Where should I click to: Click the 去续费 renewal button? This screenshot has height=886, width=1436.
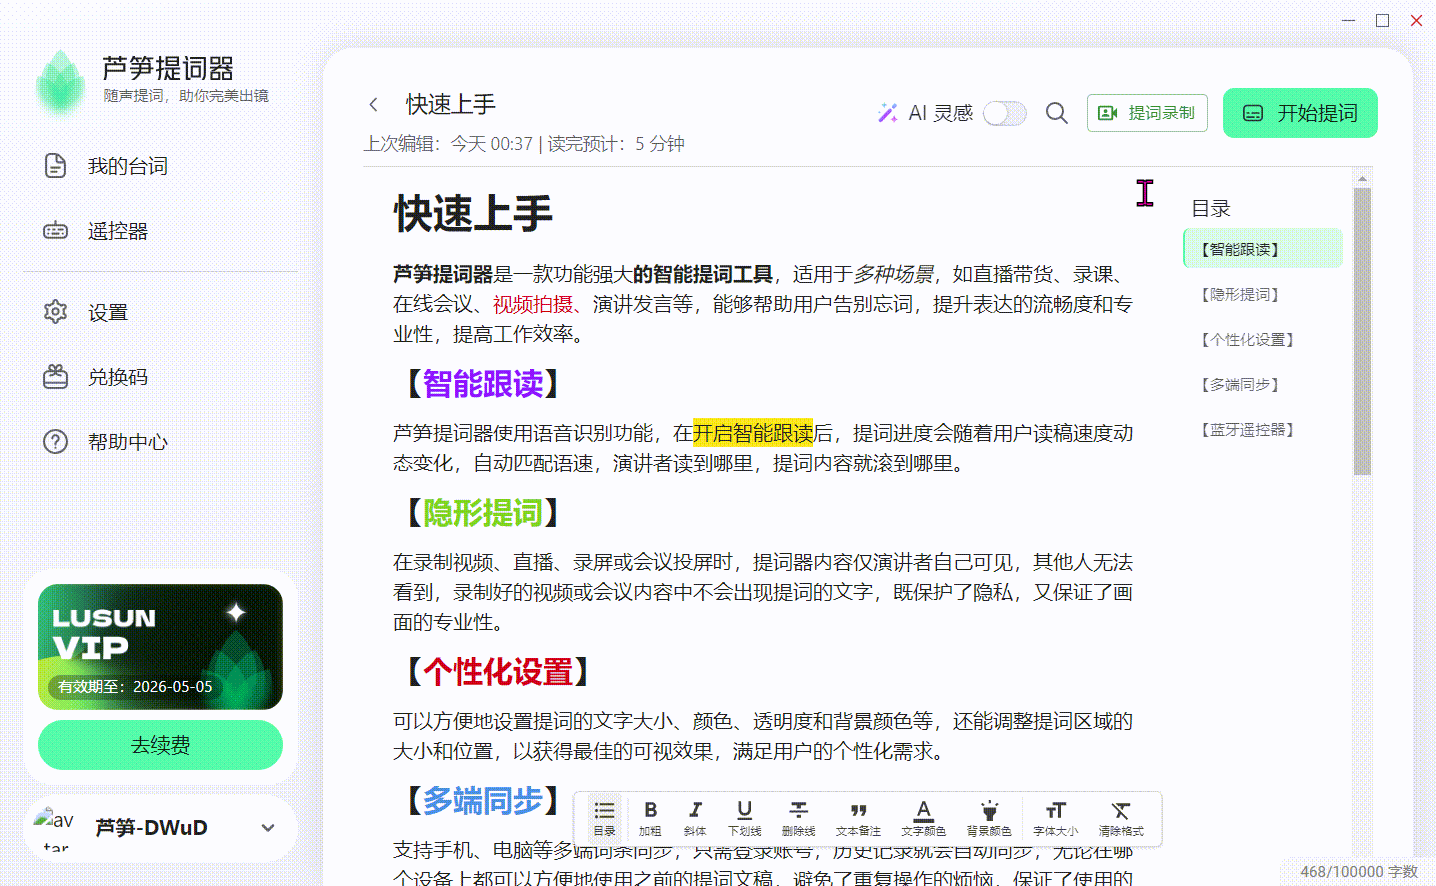160,745
